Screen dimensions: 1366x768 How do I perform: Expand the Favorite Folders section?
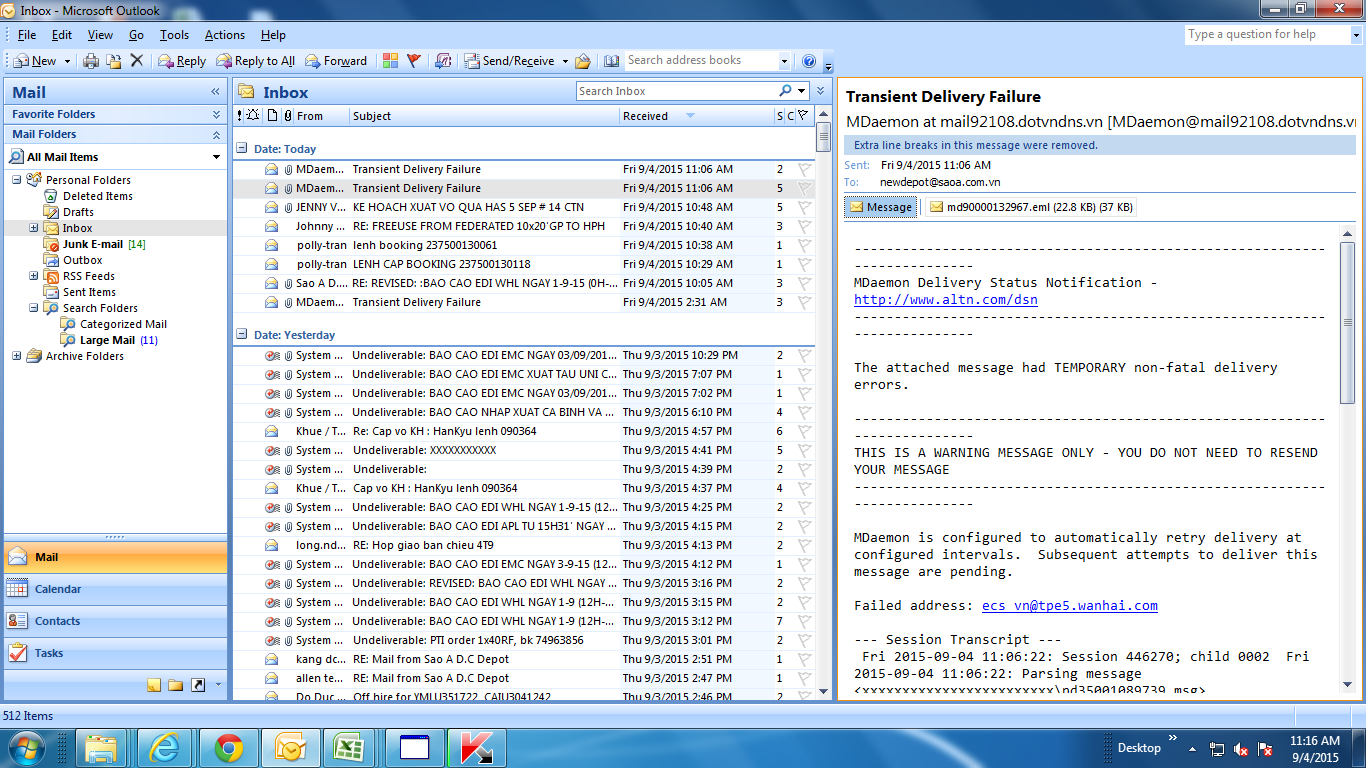(x=217, y=114)
